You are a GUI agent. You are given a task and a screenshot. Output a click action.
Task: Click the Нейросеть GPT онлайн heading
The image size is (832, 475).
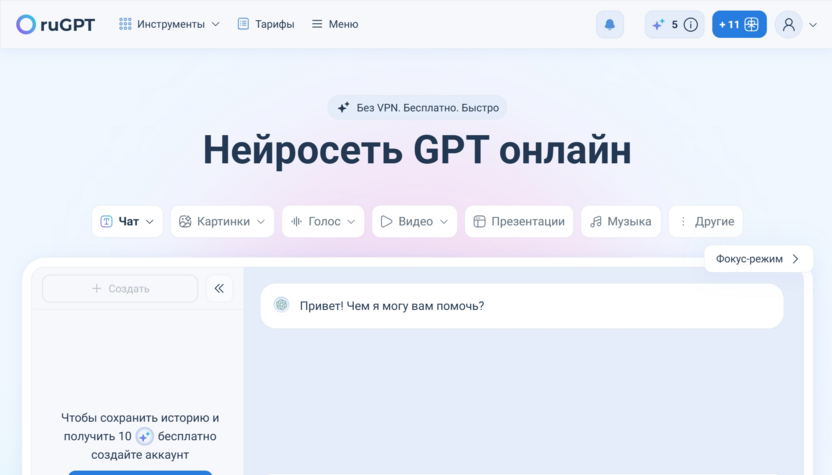coord(417,150)
